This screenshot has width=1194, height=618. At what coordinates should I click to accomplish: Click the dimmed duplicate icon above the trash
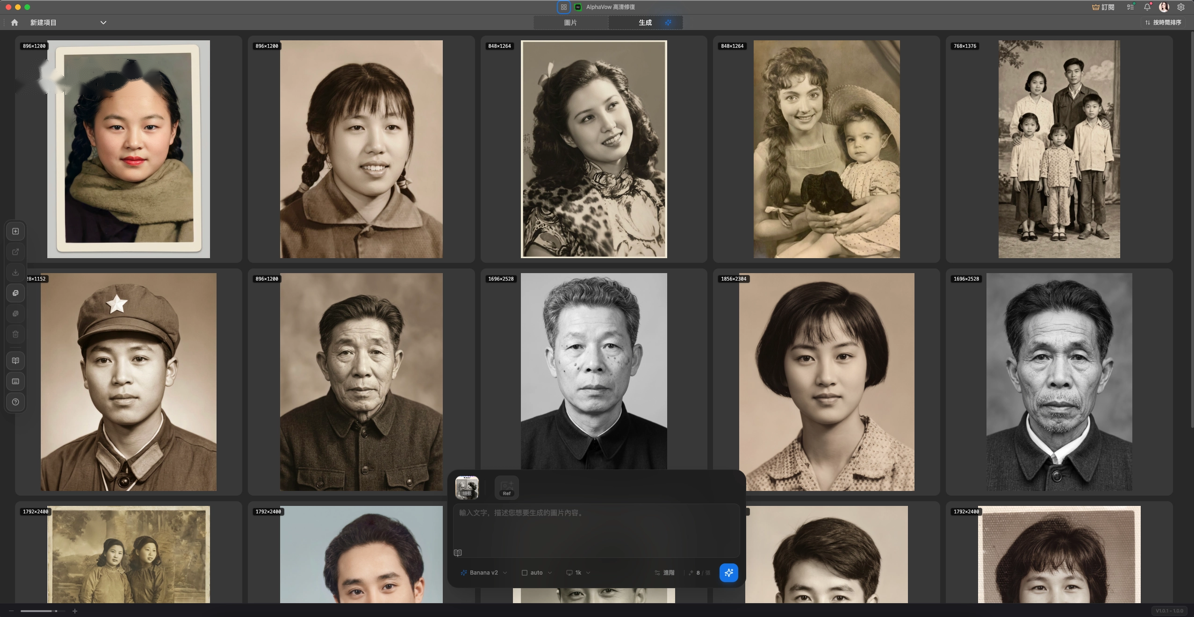[x=16, y=314]
